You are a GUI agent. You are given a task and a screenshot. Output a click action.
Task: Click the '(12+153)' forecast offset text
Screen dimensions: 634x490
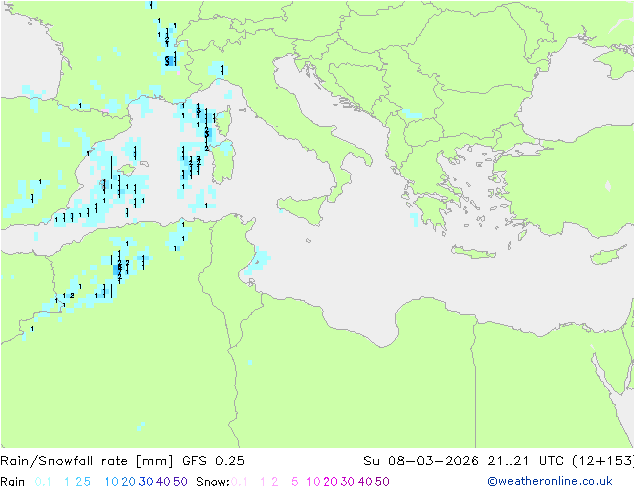click(603, 461)
